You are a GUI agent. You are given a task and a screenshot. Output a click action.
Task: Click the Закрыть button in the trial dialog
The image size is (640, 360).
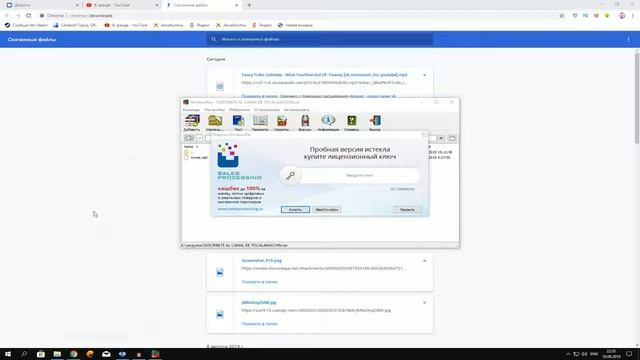[x=407, y=209]
